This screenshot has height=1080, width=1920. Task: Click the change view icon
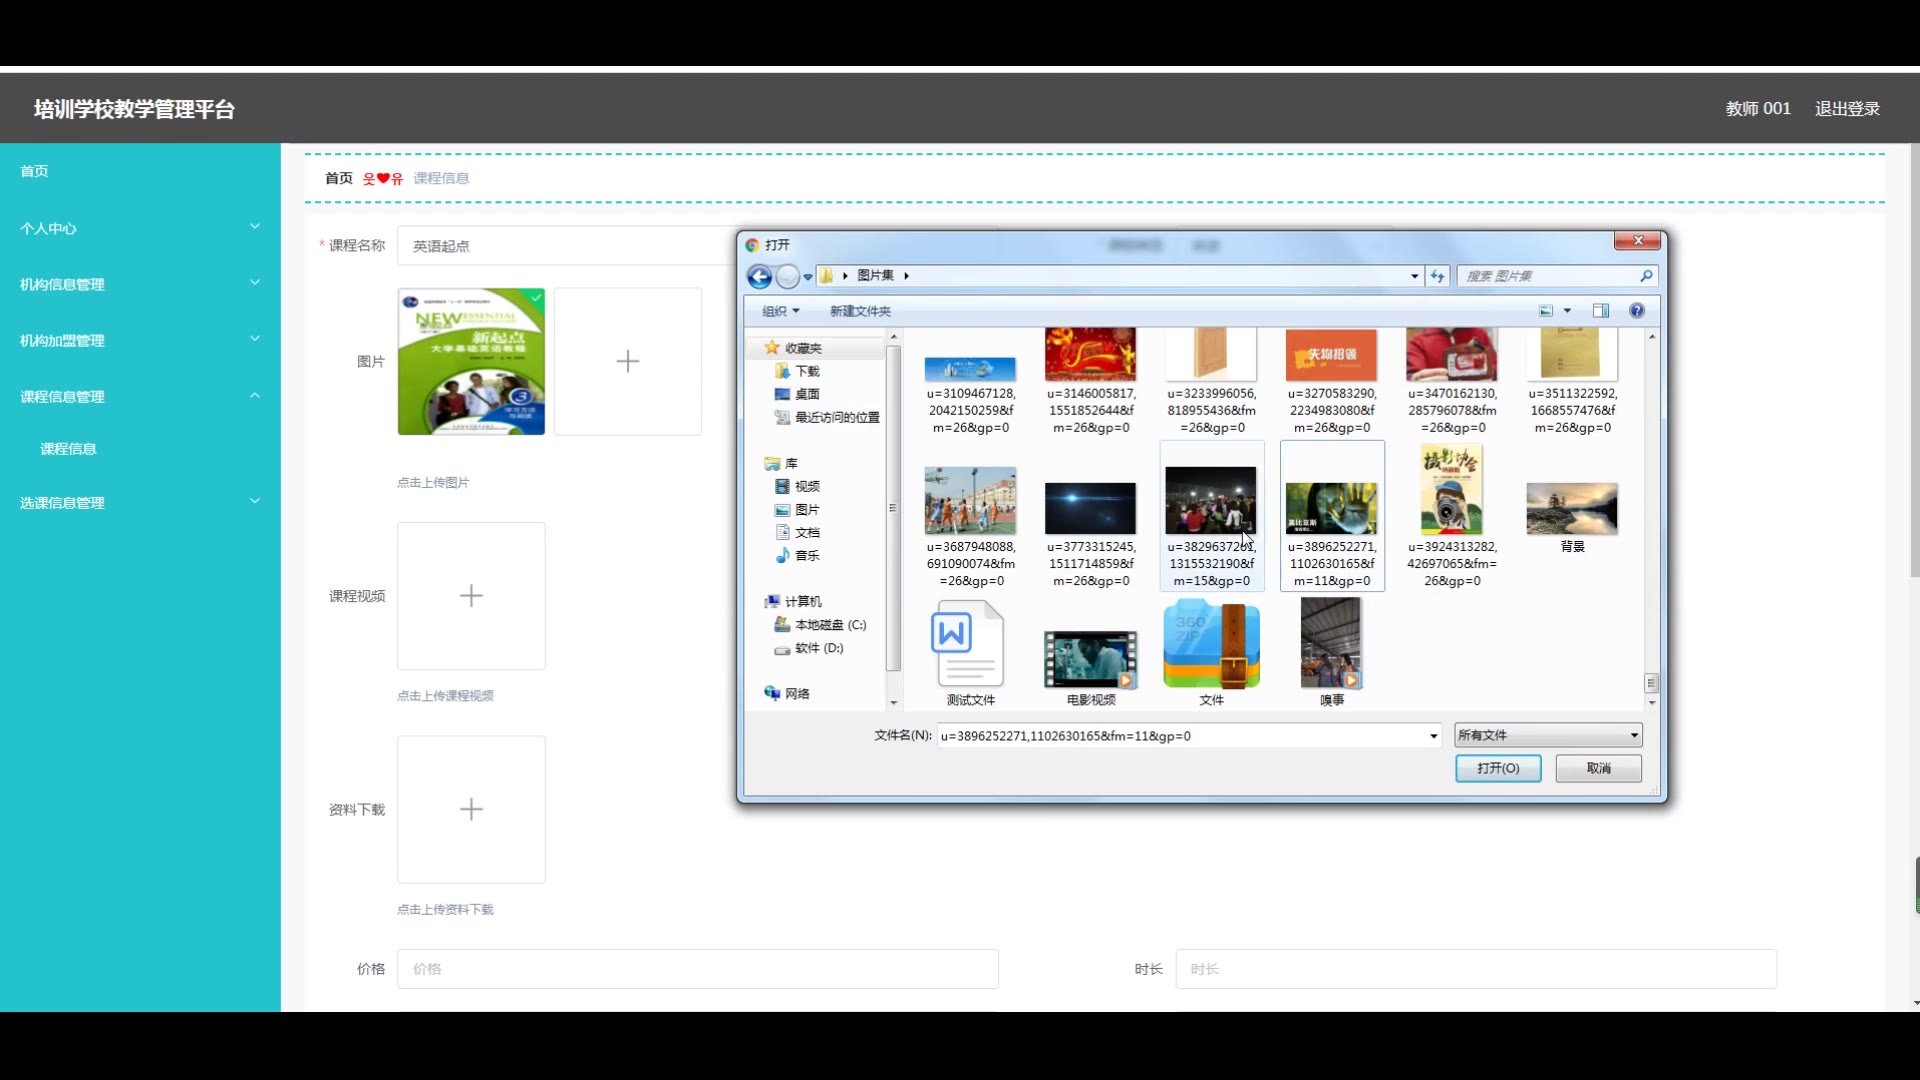pyautogui.click(x=1546, y=311)
